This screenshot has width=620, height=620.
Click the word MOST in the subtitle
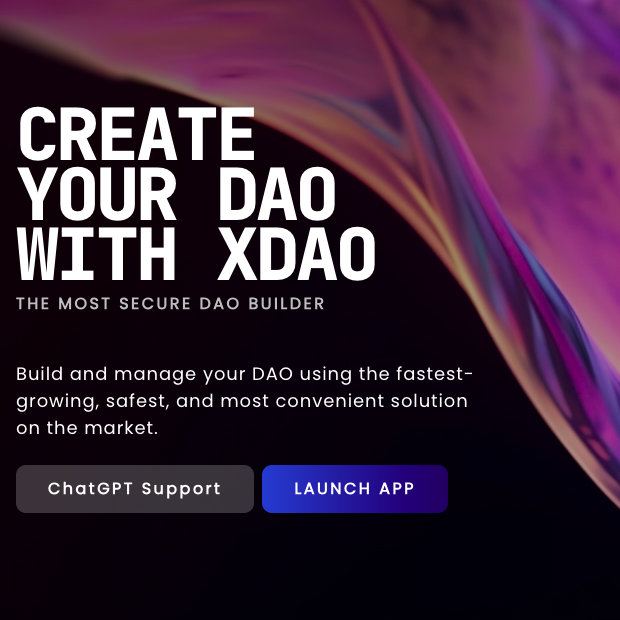pos(84,304)
